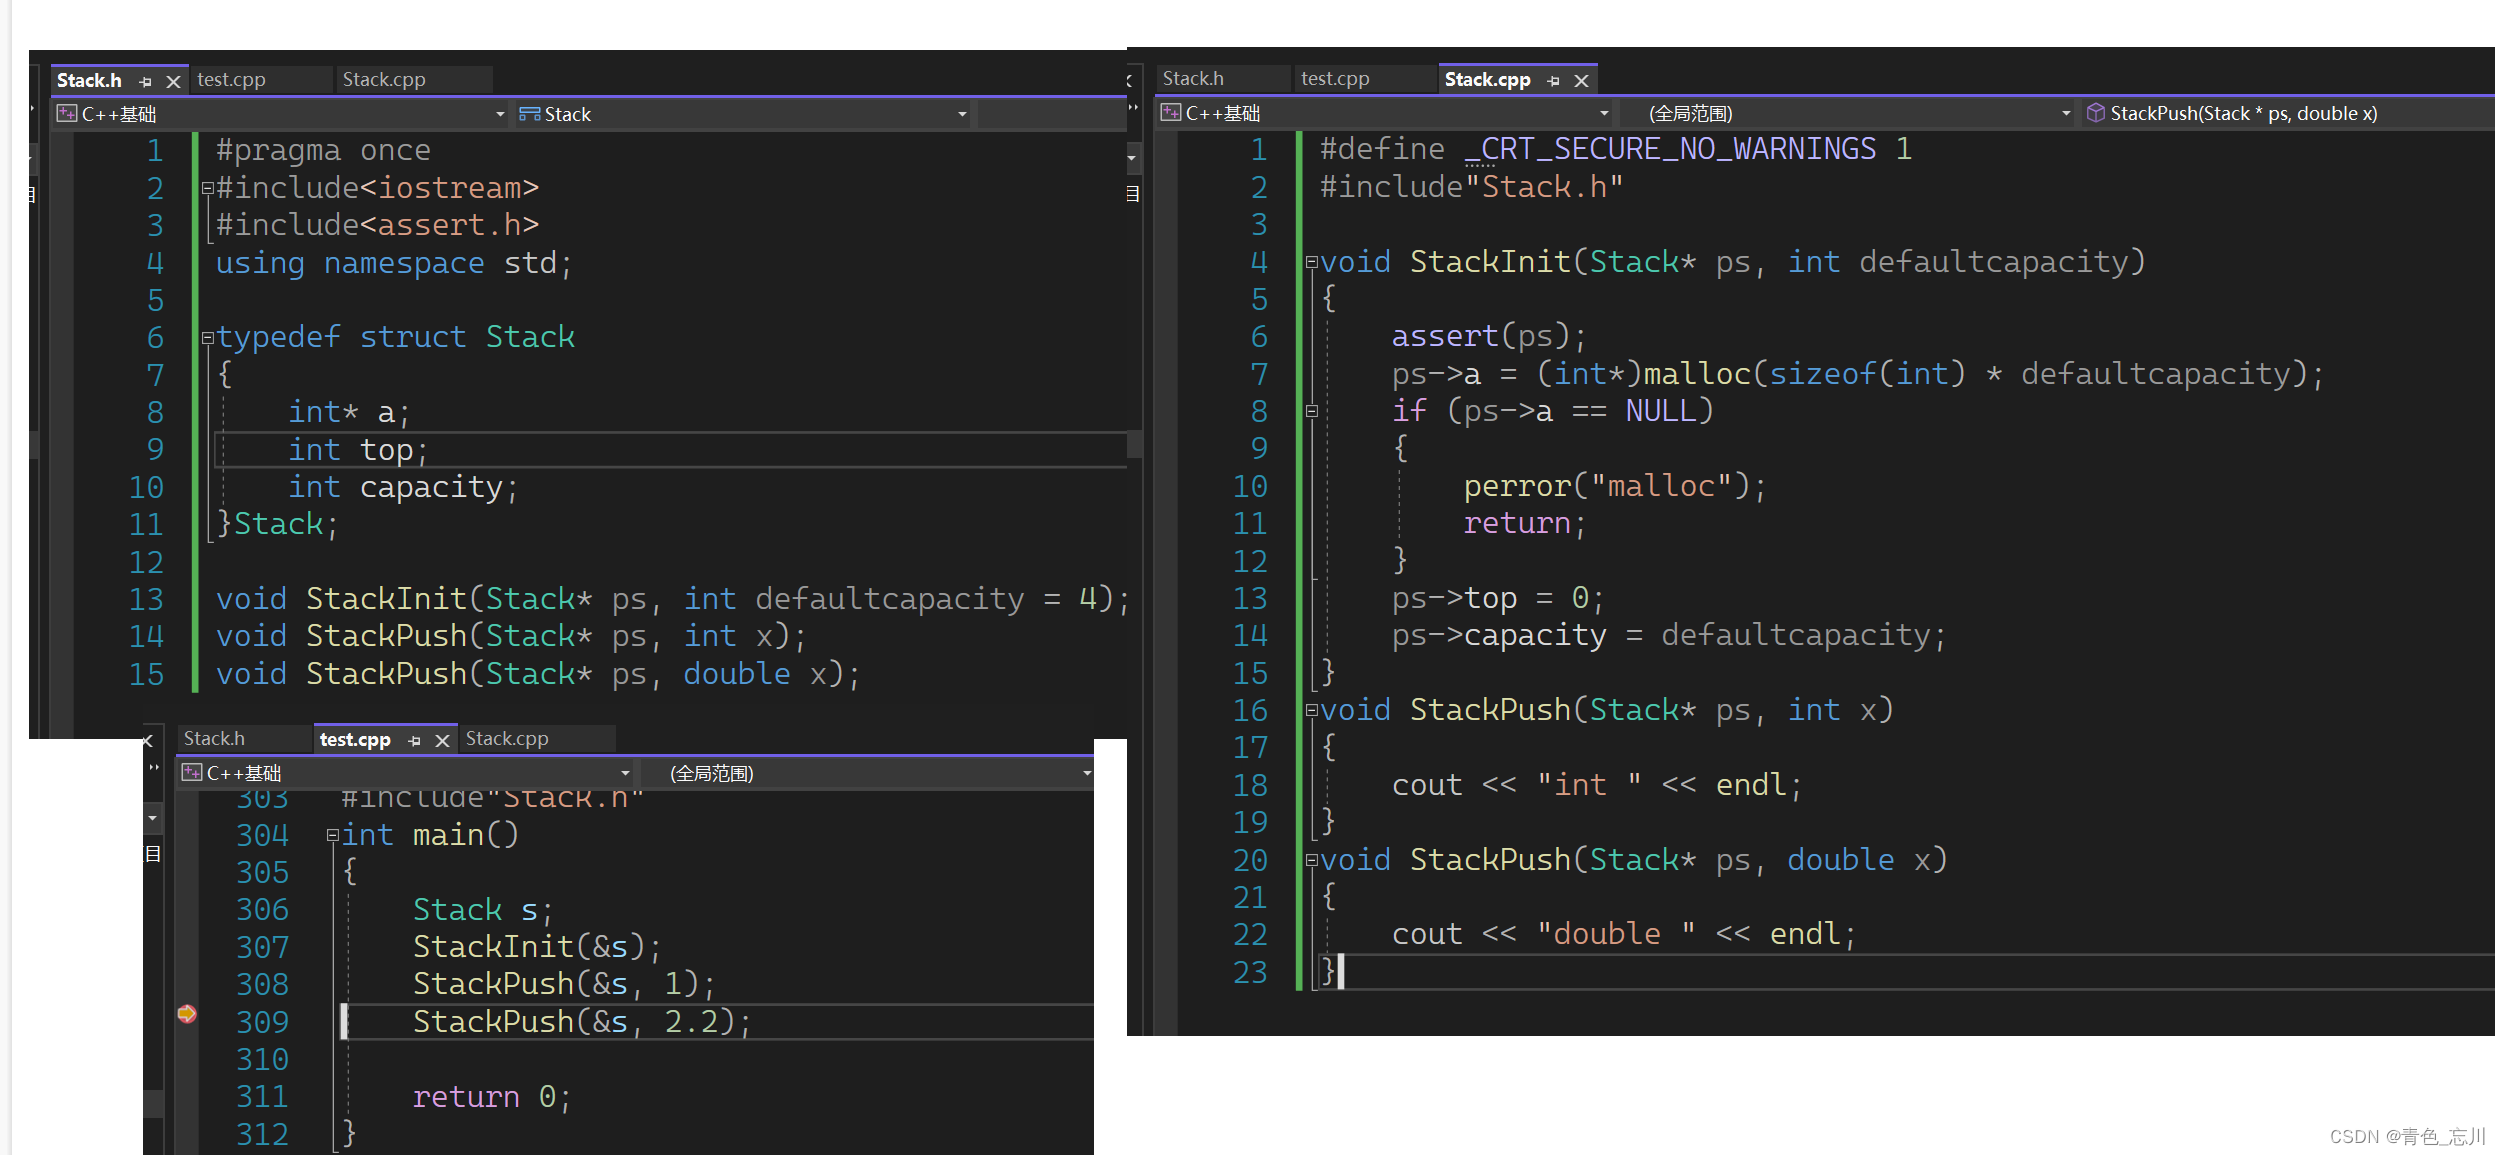Collapse the typedef struct Stack block

(208, 338)
